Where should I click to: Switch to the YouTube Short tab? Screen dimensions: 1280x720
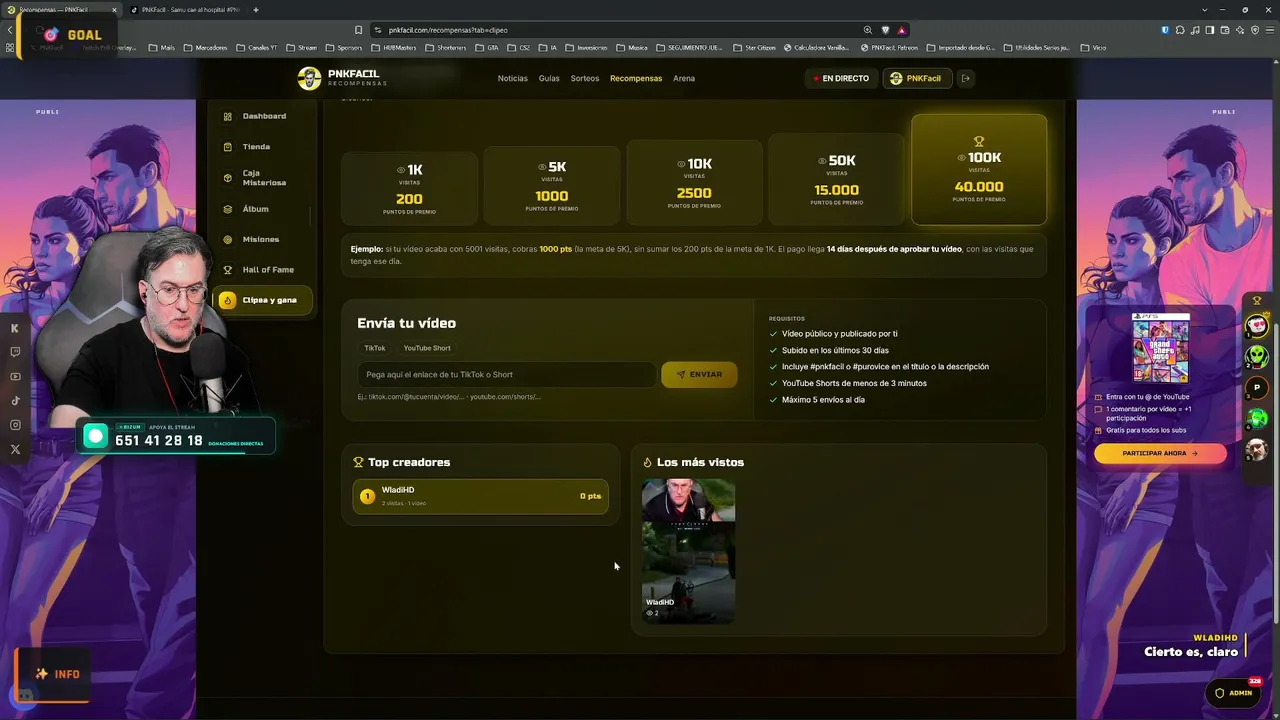point(427,348)
